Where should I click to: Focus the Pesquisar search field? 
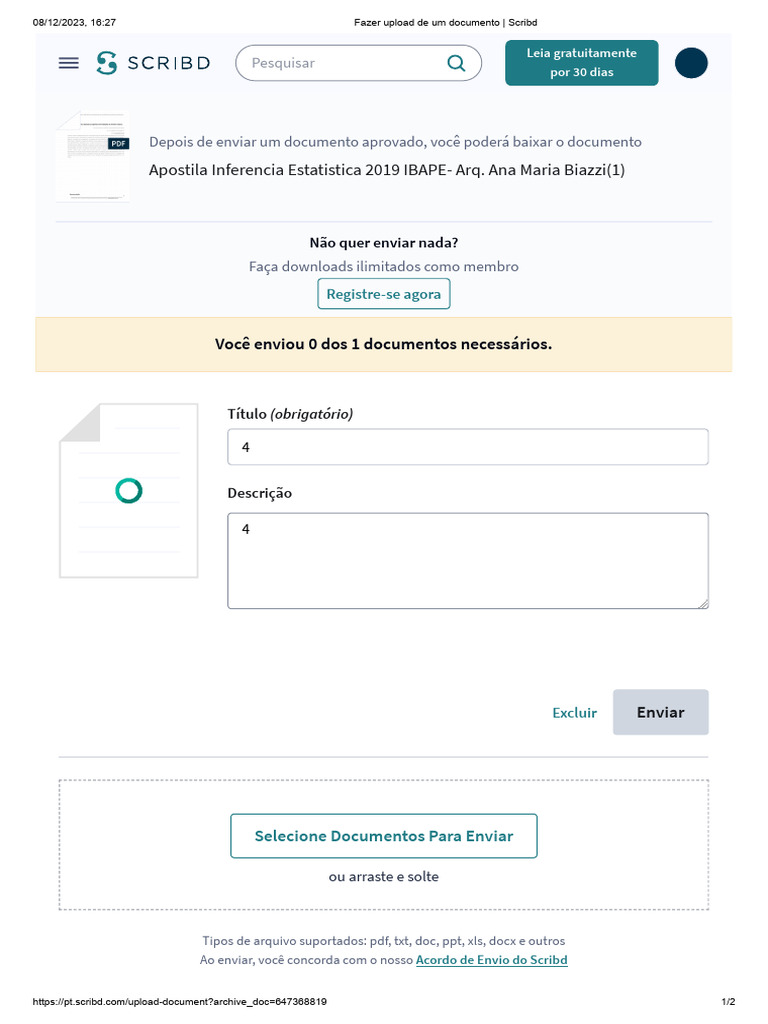coord(340,63)
